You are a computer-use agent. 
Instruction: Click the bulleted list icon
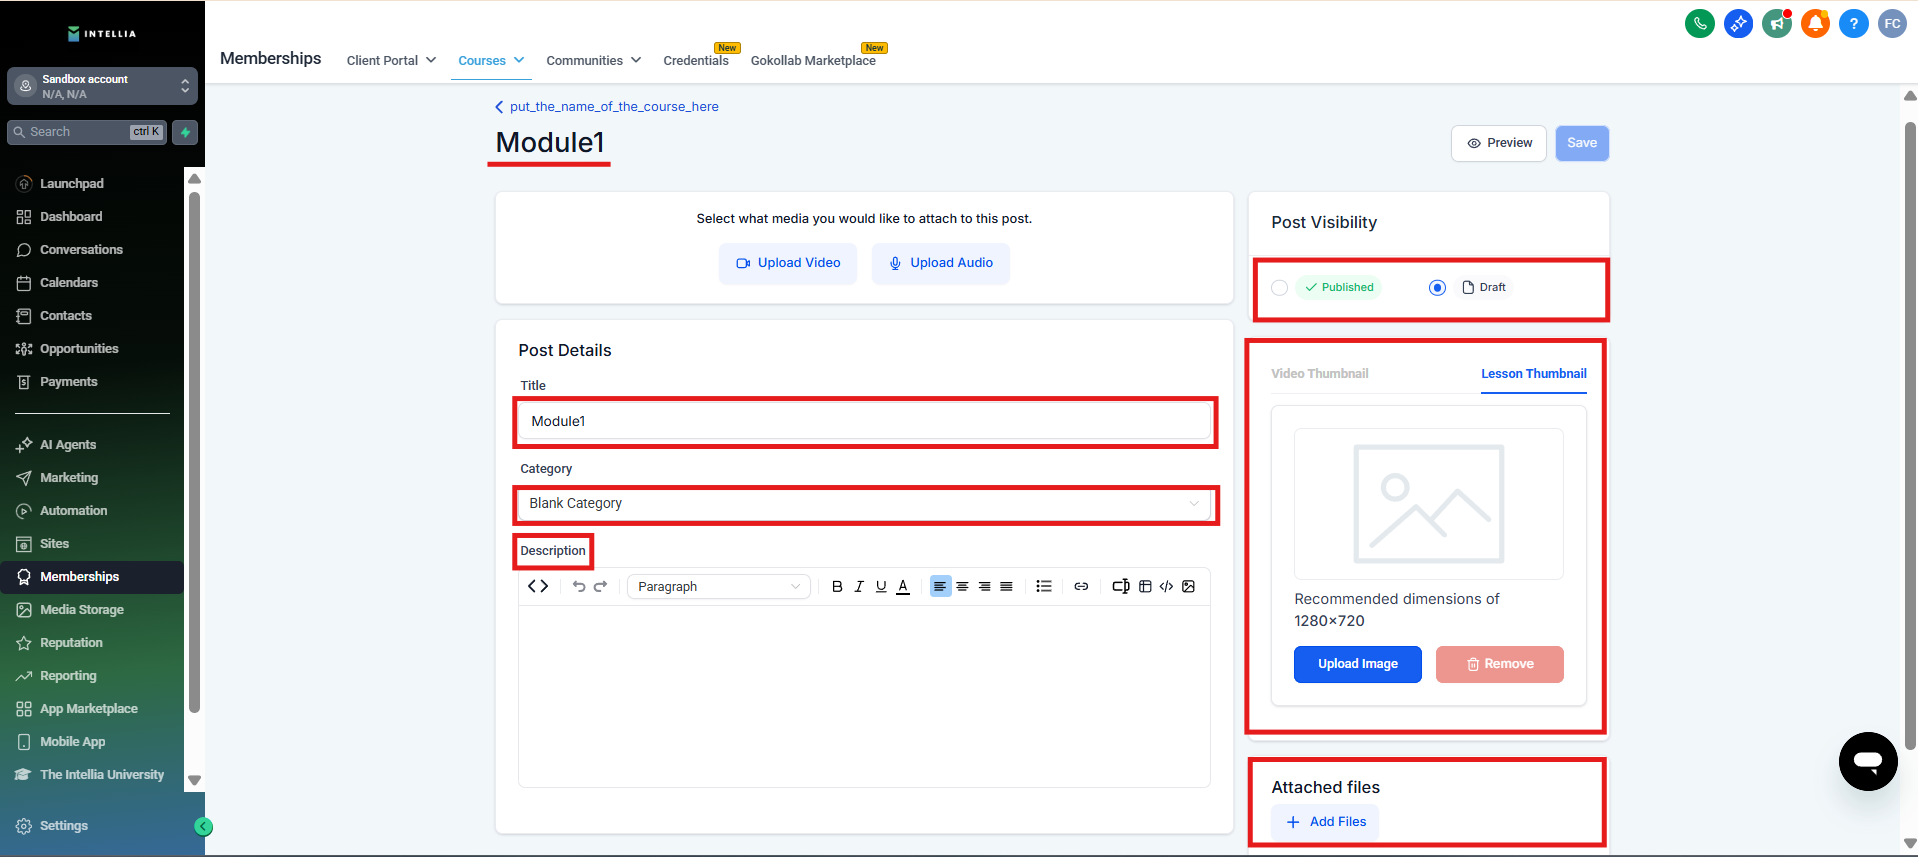pos(1043,587)
